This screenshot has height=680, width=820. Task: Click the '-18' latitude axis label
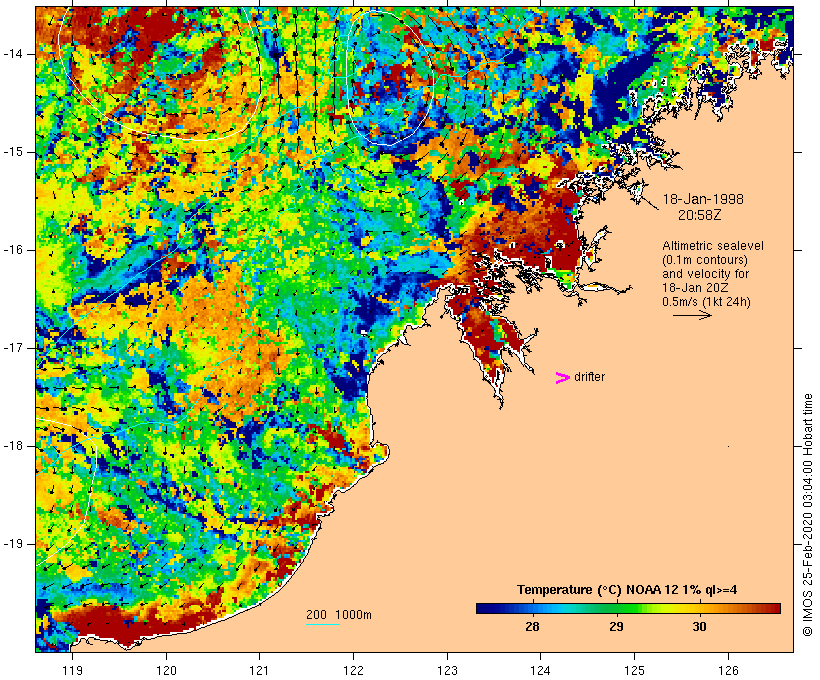click(x=13, y=446)
